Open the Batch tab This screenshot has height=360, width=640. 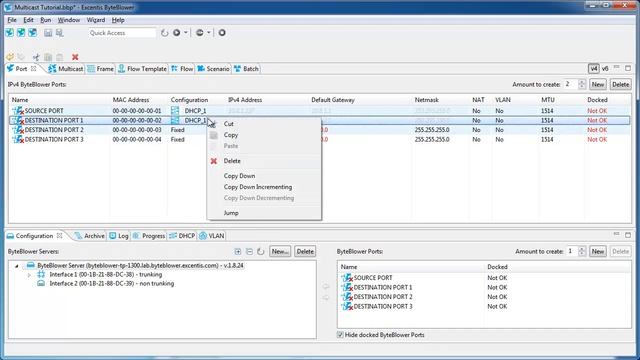tap(246, 69)
